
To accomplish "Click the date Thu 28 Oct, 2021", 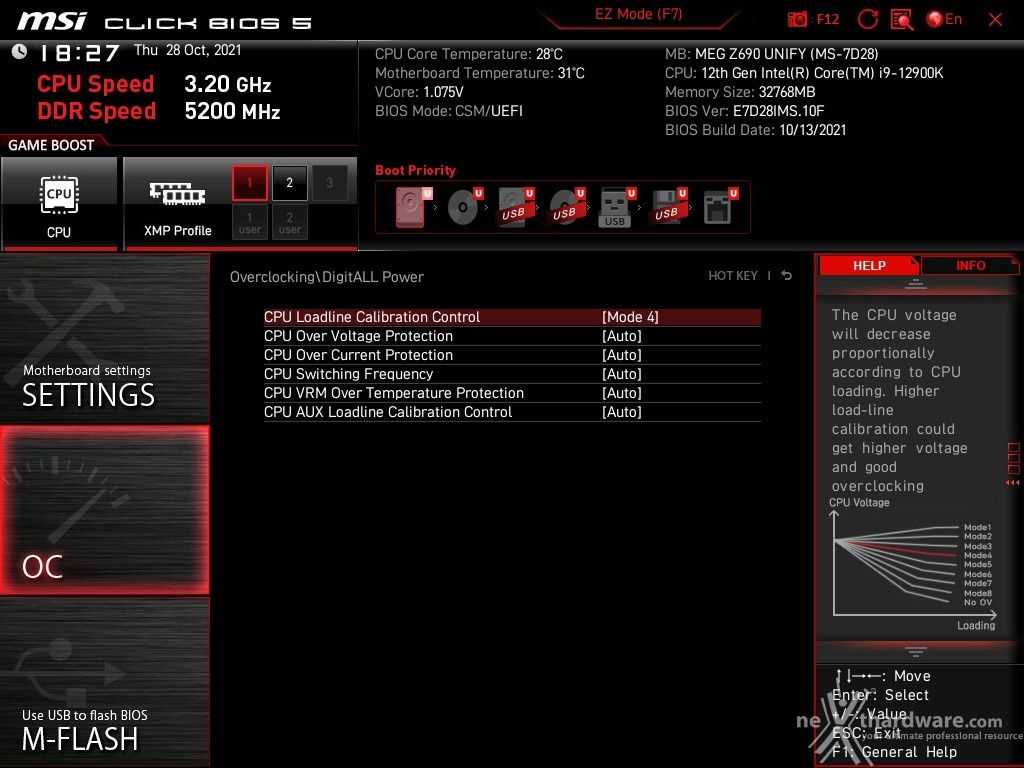I will point(187,50).
